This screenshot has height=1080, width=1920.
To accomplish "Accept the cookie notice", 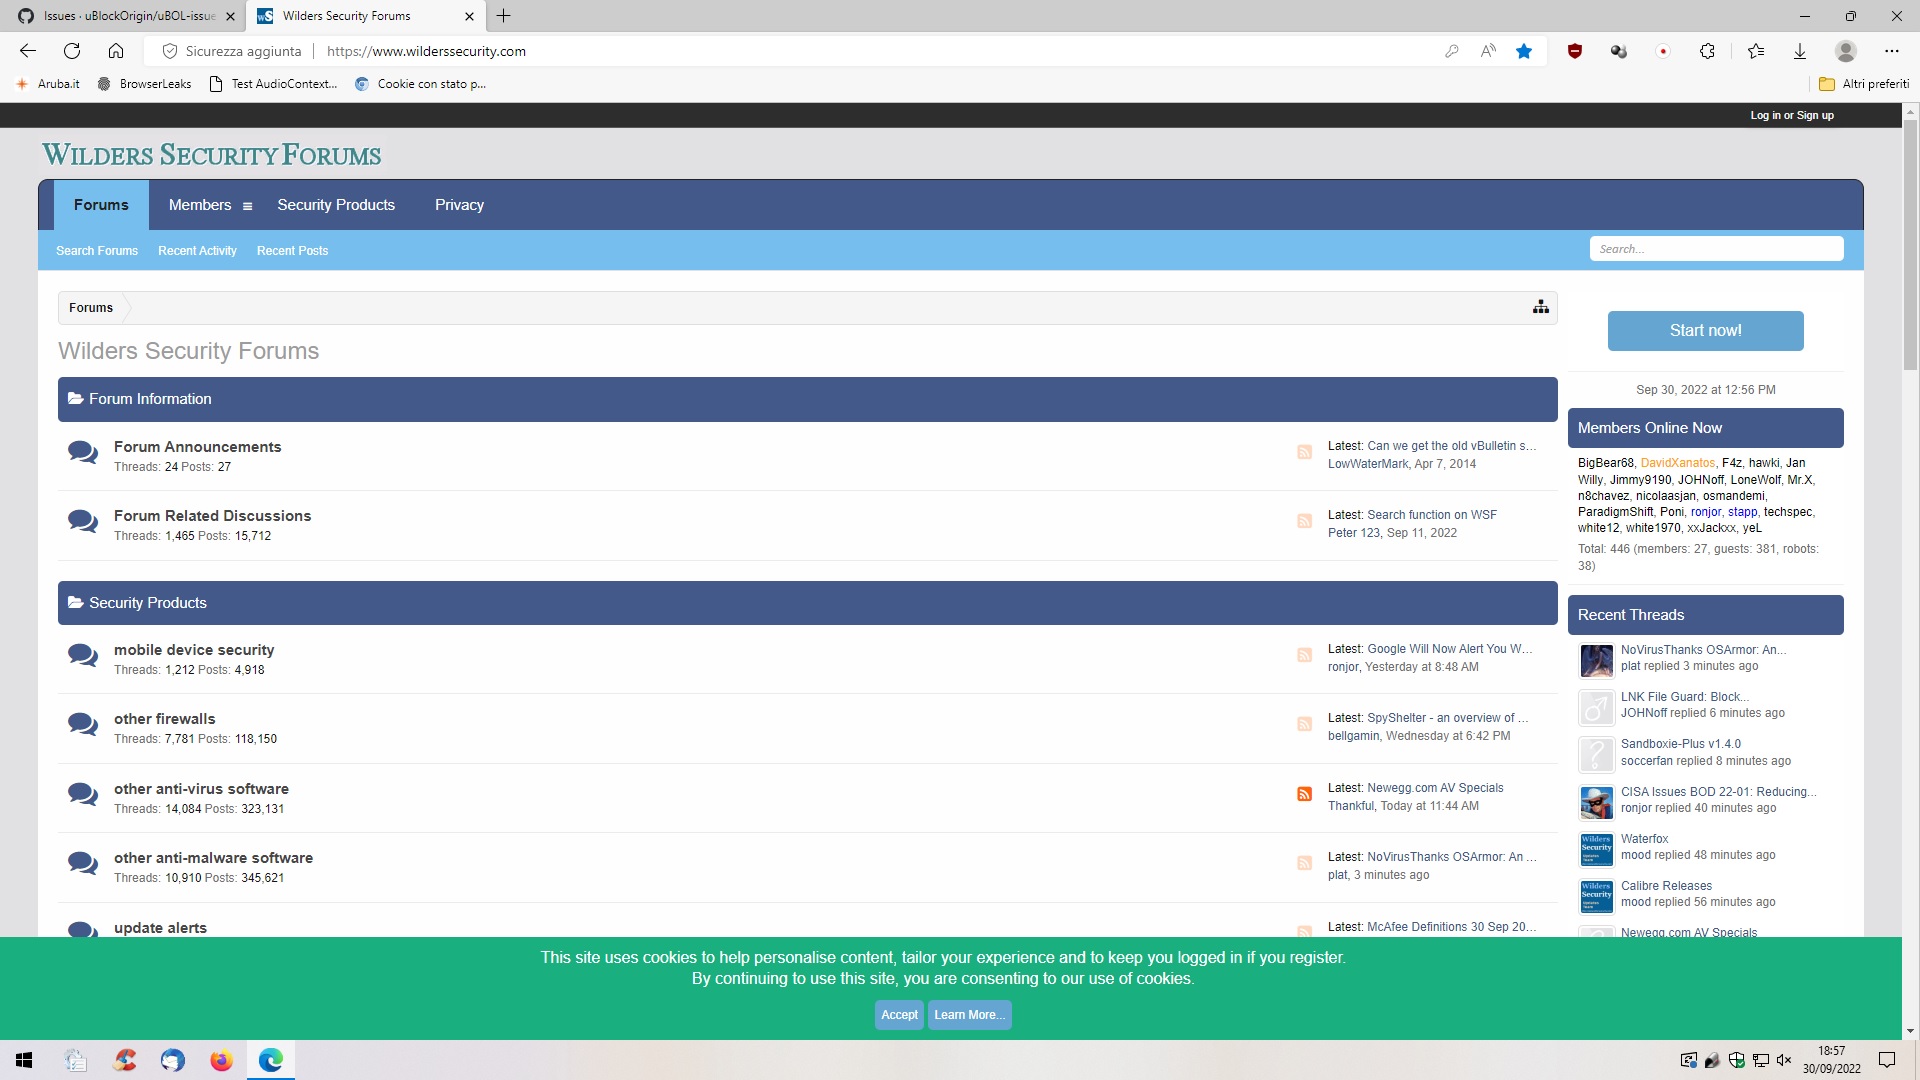I will tap(899, 1015).
